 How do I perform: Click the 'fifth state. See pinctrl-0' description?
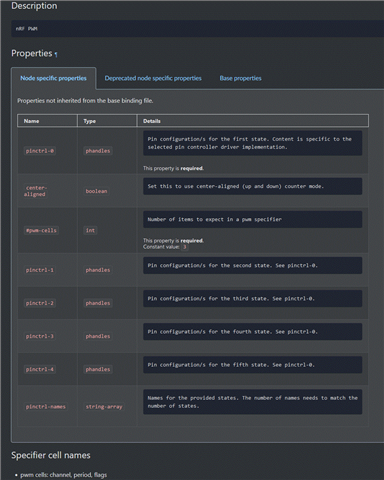point(252,365)
